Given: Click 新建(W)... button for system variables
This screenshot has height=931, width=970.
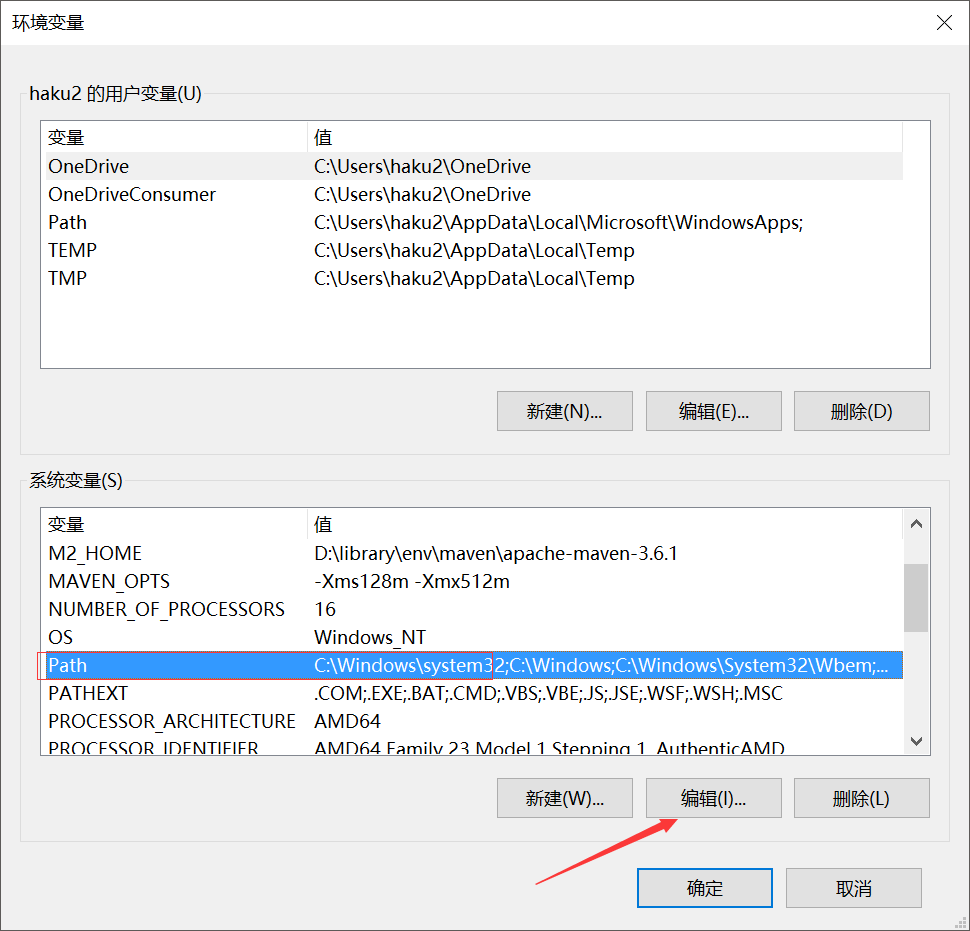Looking at the screenshot, I should click(564, 799).
